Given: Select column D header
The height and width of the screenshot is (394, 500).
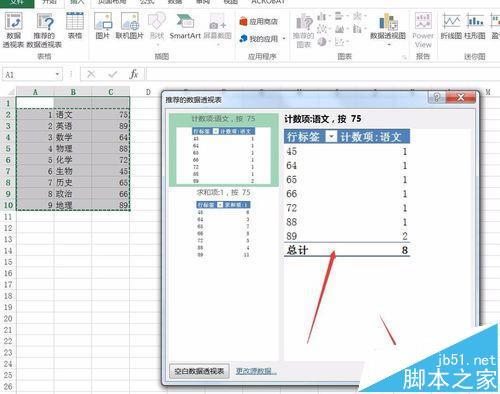Looking at the screenshot, I should pos(148,92).
